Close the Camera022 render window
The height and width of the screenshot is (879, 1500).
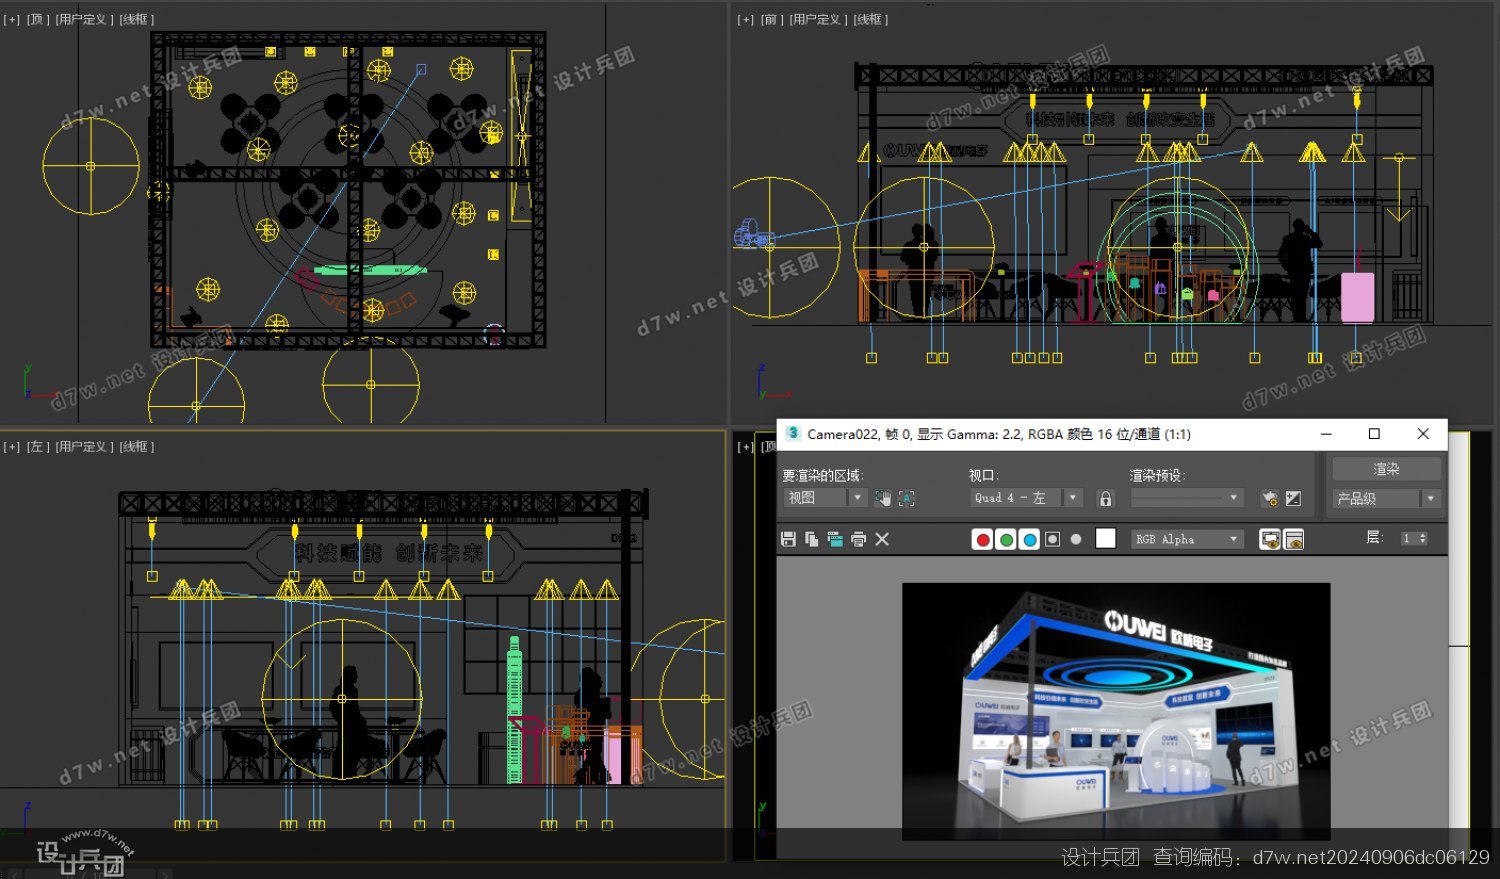pyautogui.click(x=1423, y=434)
